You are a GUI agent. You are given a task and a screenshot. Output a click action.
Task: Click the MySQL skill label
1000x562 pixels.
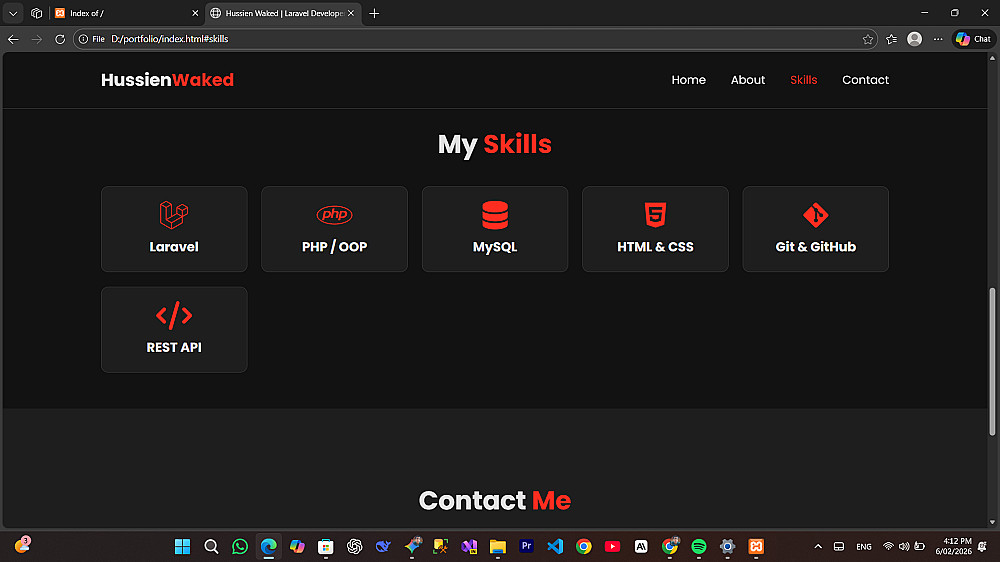495,247
